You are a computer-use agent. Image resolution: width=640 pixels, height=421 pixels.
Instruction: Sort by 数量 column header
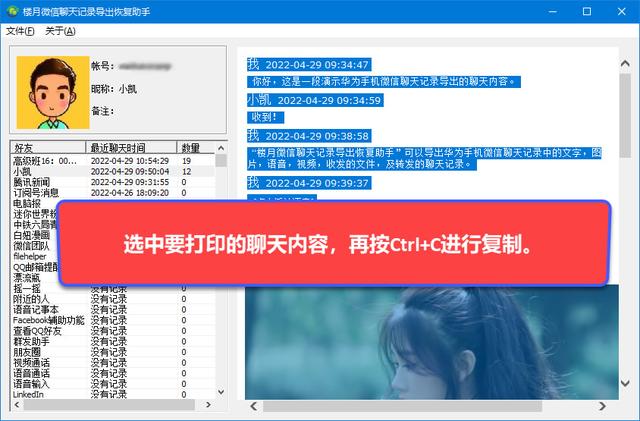click(195, 147)
